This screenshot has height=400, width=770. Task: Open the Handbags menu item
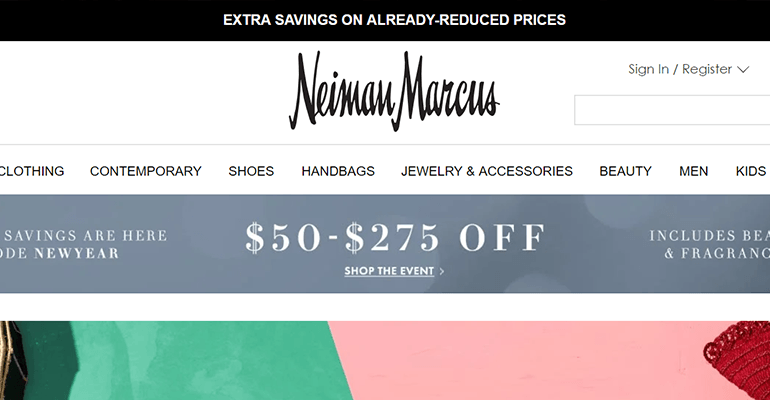click(x=338, y=171)
